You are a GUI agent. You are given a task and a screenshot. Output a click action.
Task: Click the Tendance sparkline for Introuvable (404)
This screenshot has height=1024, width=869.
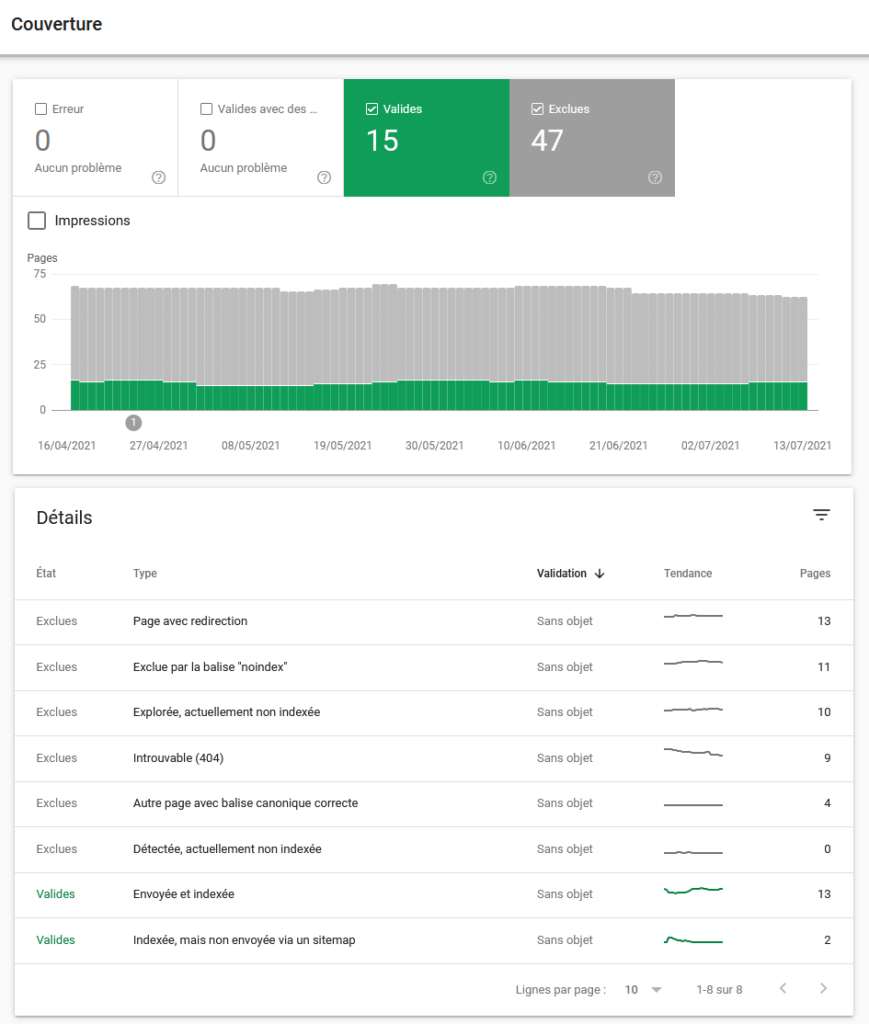(x=692, y=753)
